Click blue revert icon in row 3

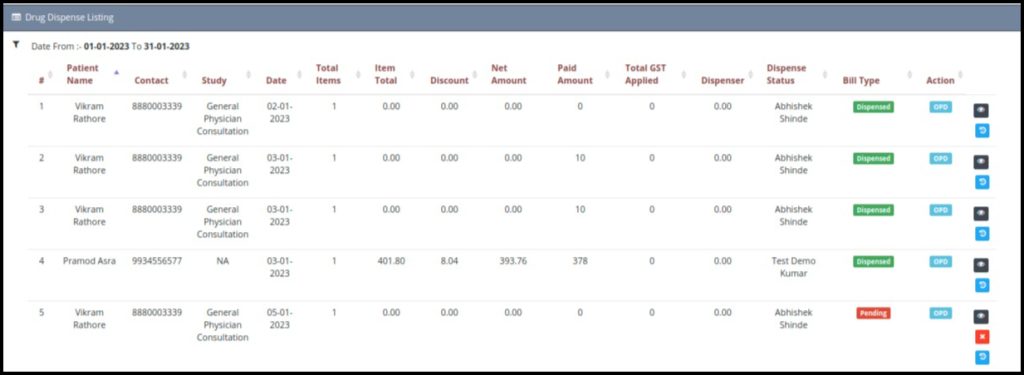click(982, 234)
